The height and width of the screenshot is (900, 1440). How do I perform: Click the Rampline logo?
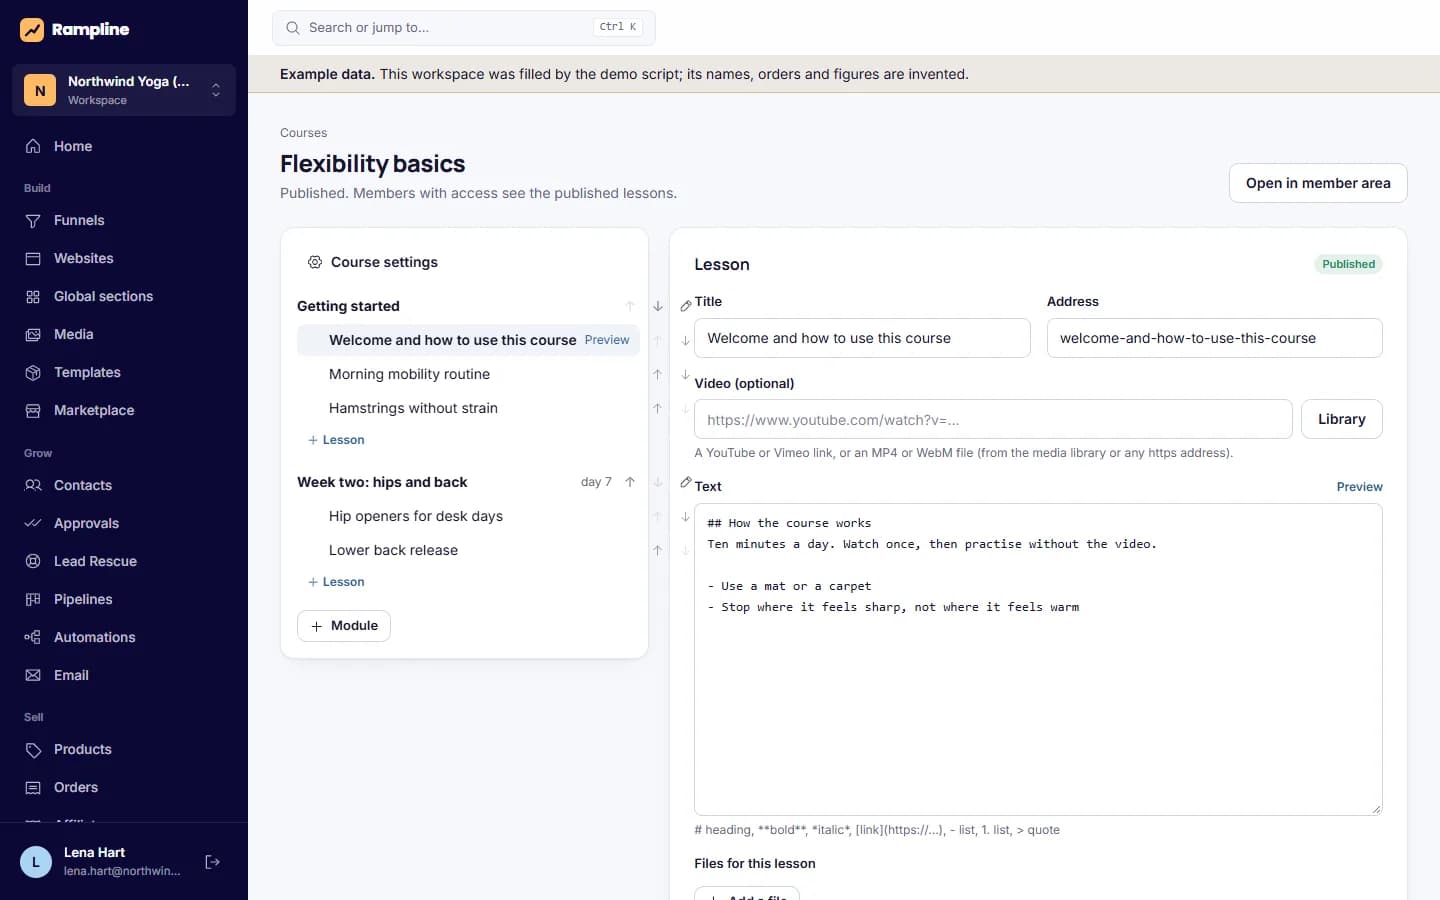pyautogui.click(x=75, y=30)
